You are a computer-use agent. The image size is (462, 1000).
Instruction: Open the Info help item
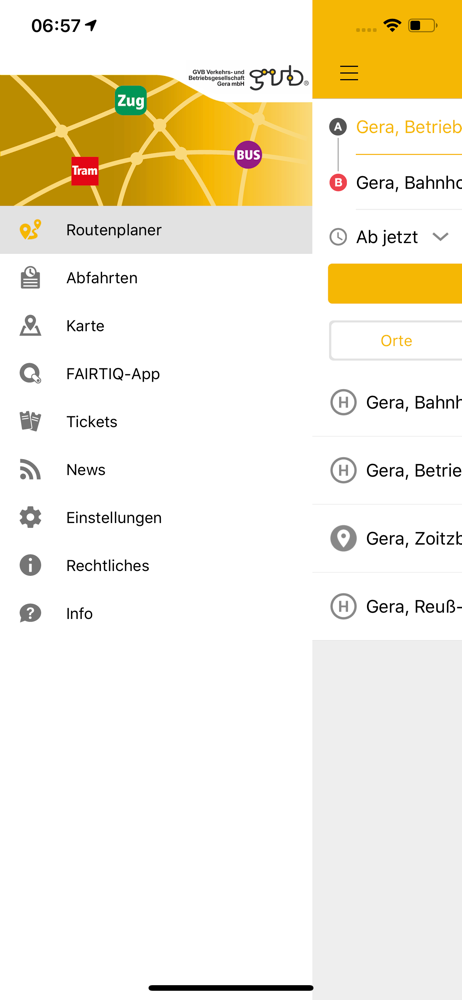156,614
